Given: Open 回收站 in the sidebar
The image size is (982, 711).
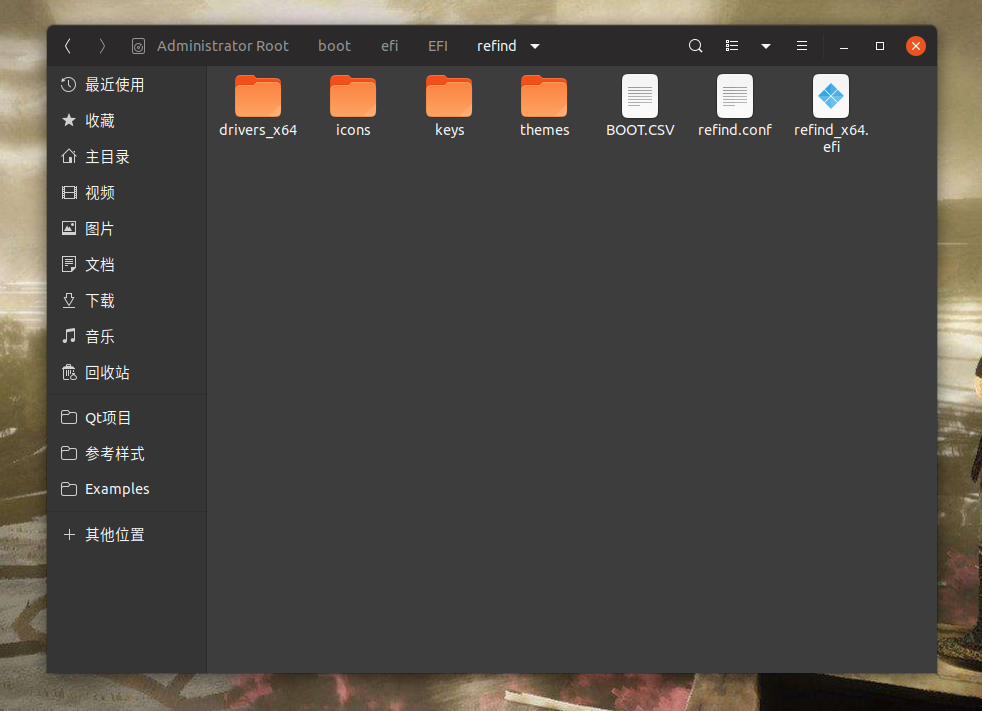Looking at the screenshot, I should (x=108, y=372).
